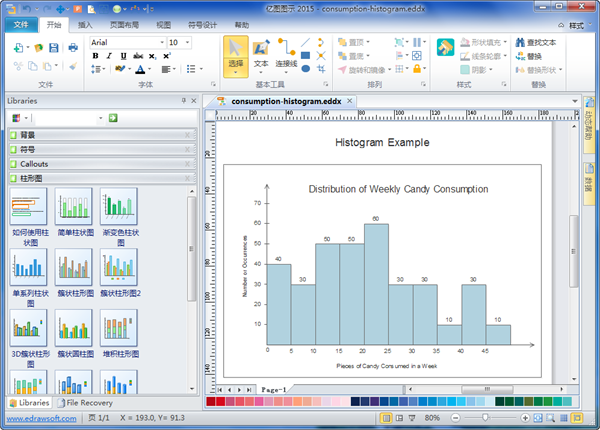The image size is (600, 430).
Task: Open the File ribbon tab
Action: [x=21, y=25]
